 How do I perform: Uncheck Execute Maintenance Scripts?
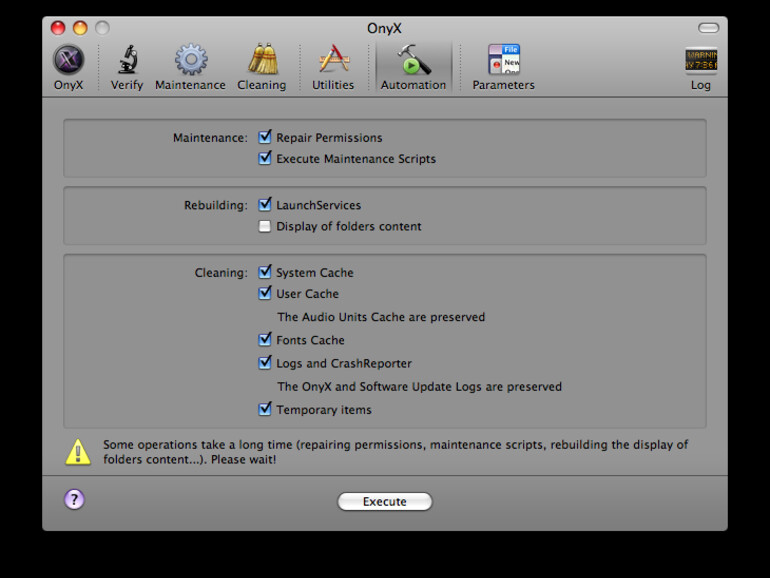pyautogui.click(x=265, y=158)
